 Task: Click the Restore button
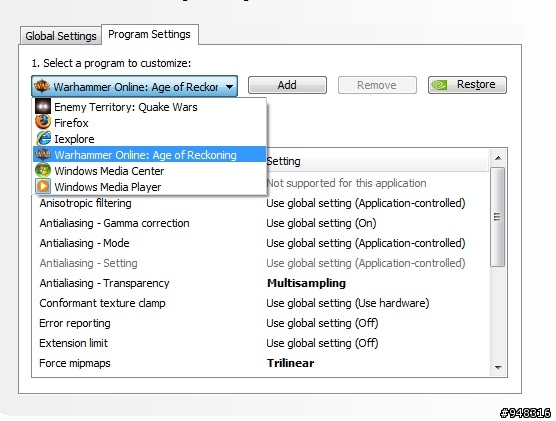[x=467, y=85]
